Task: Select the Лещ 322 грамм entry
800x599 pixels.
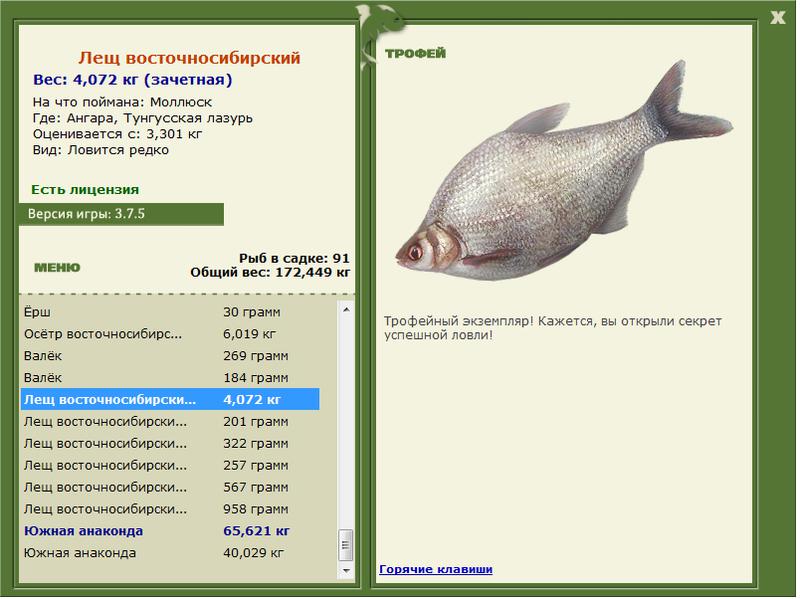Action: (170, 443)
